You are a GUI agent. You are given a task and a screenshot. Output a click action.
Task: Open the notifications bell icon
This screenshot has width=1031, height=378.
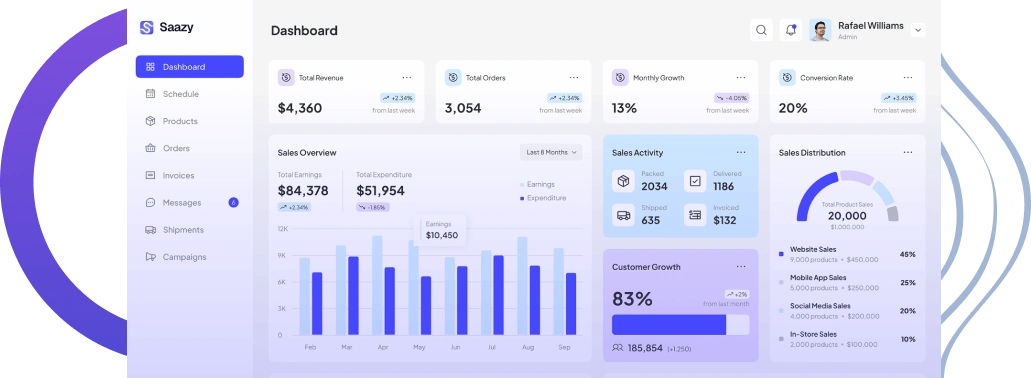(790, 30)
